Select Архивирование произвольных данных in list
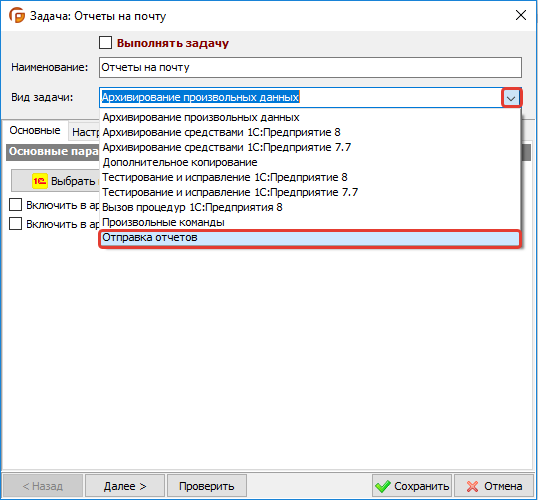Screen dimensions: 538x500 [310, 117]
